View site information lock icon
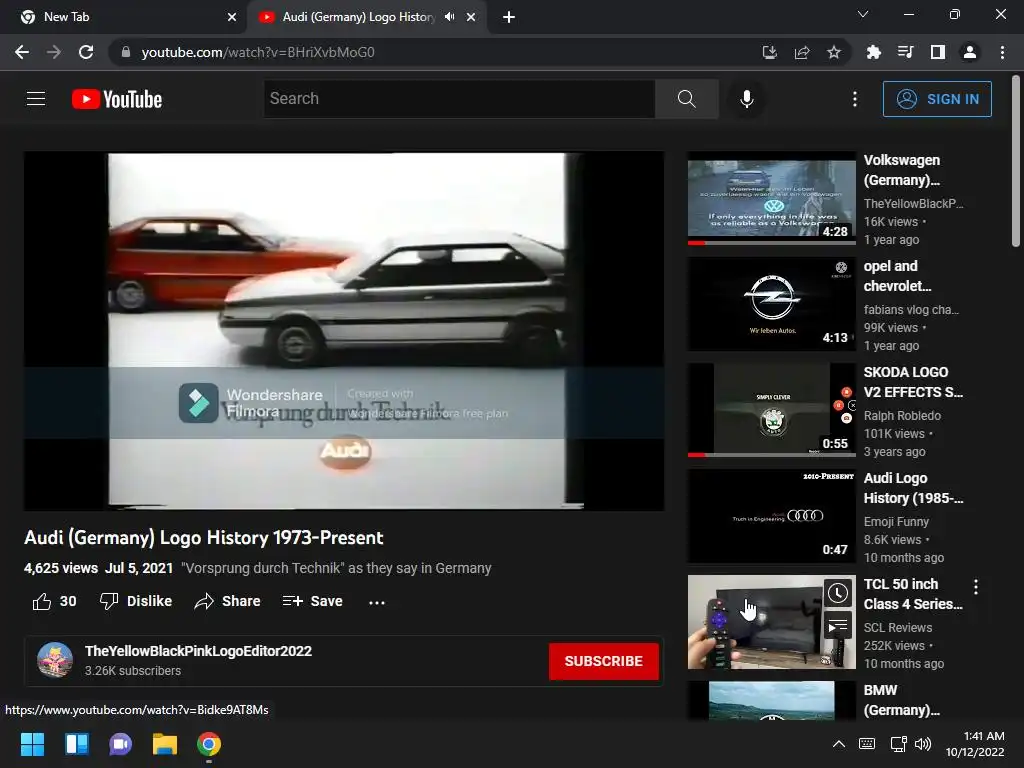The image size is (1024, 768). 125,52
